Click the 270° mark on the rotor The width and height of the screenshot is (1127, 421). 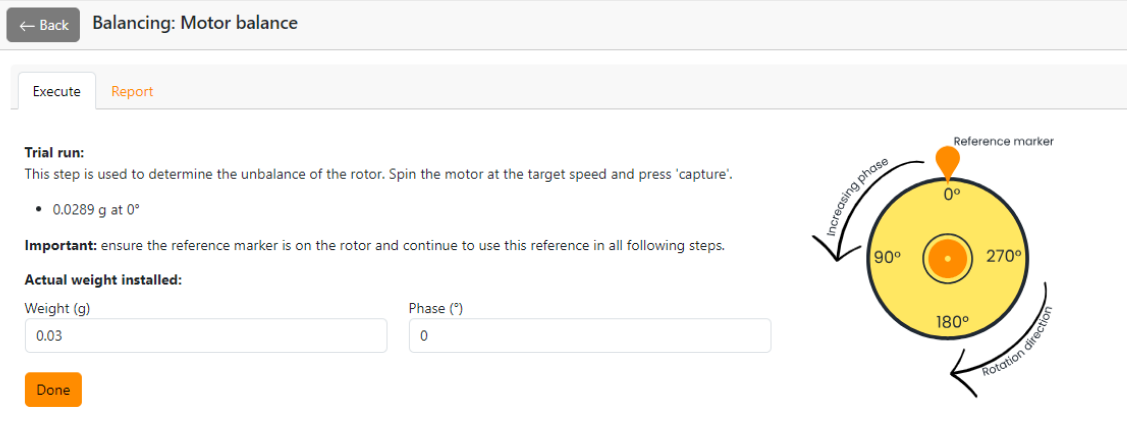click(x=1004, y=256)
